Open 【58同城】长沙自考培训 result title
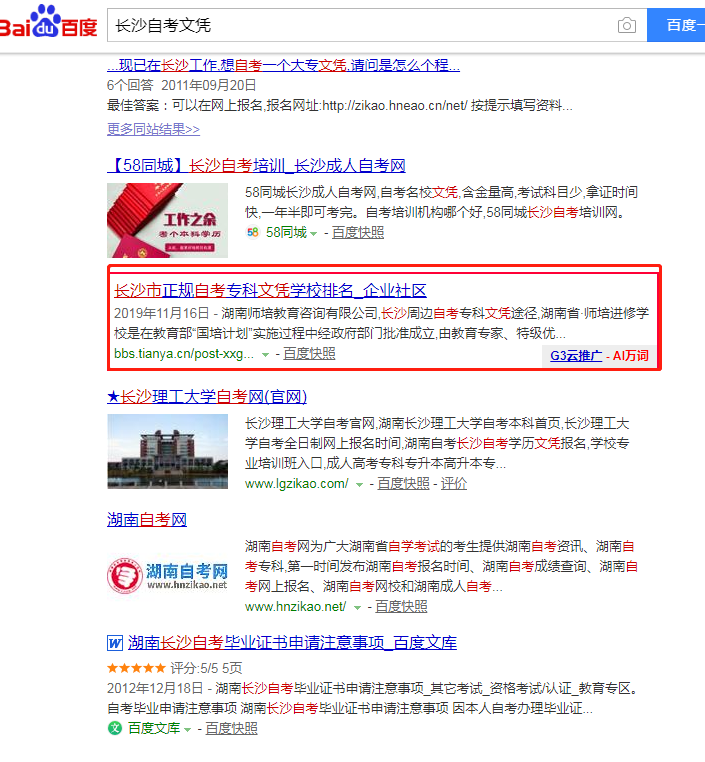The height and width of the screenshot is (762, 705). pyautogui.click(x=256, y=166)
